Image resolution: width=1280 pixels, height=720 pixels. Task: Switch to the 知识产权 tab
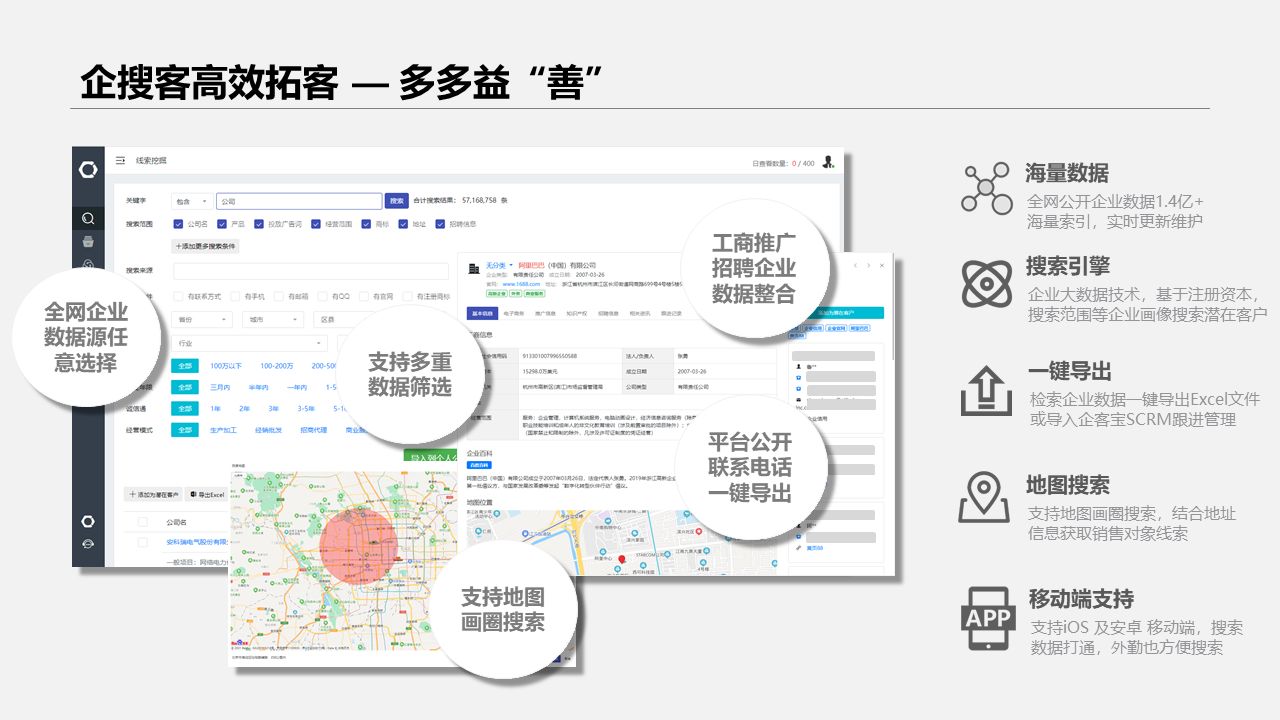coord(577,313)
